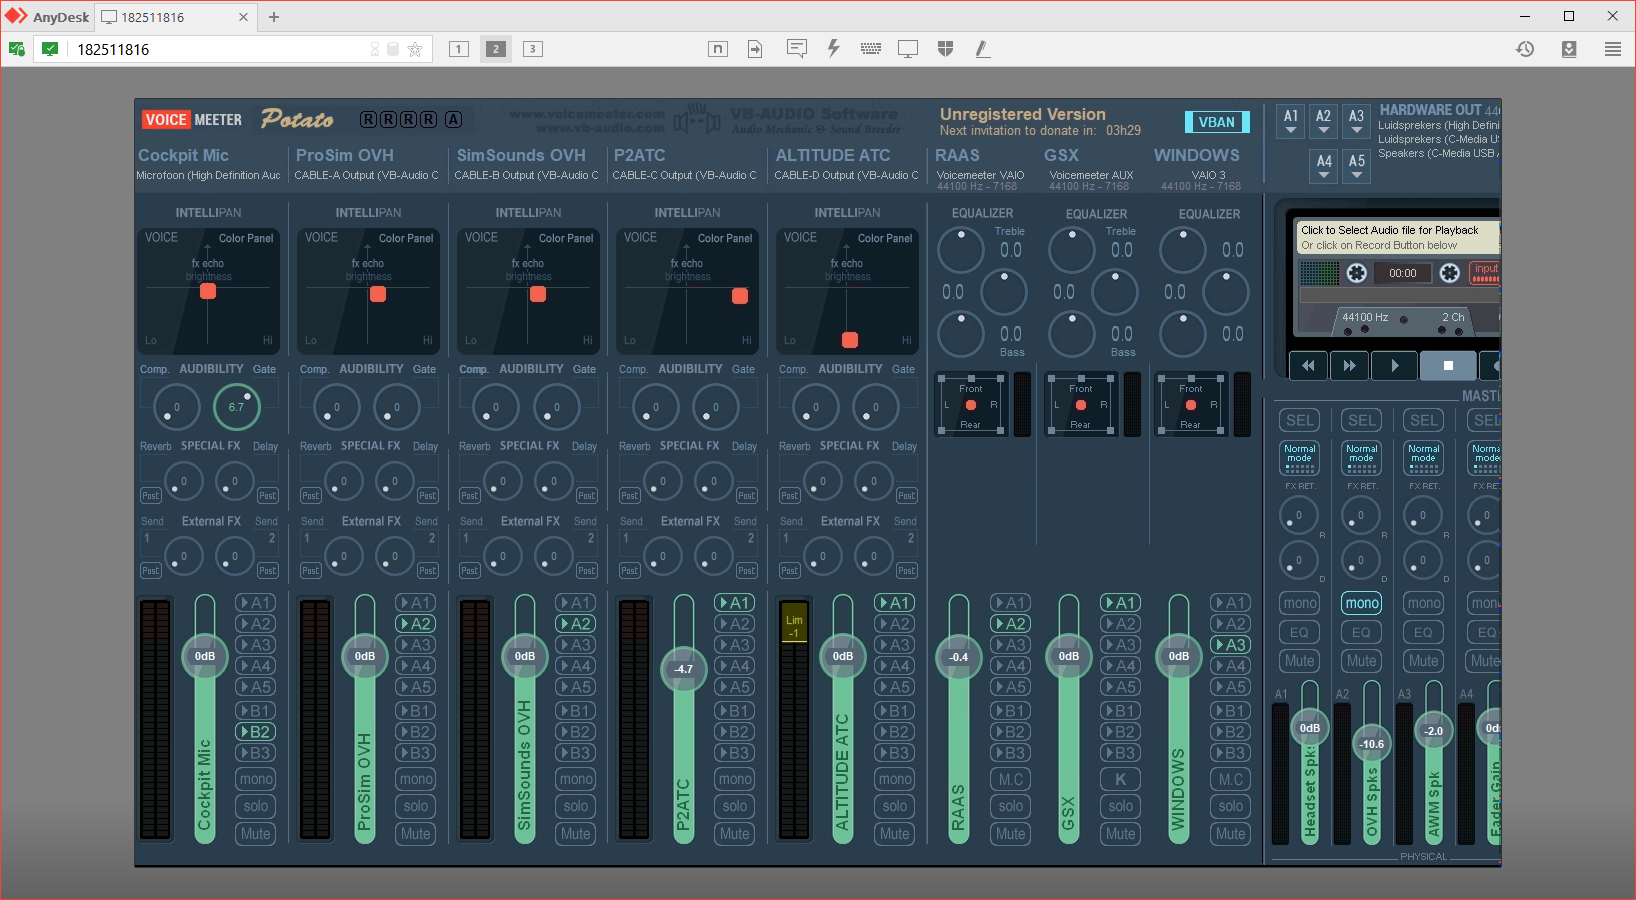Viewport: 1636px width, 900px height.
Task: Open AnyDesk chat icon in toolbar
Action: [796, 49]
